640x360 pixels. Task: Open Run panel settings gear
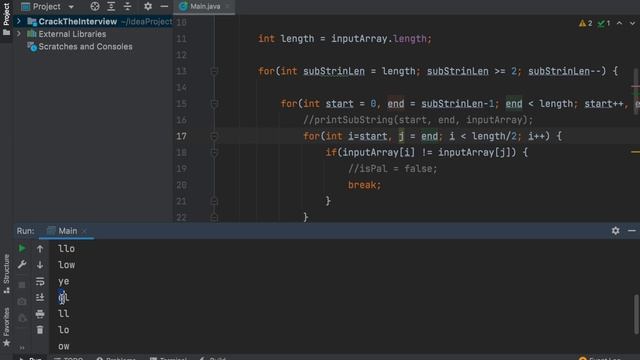click(616, 231)
